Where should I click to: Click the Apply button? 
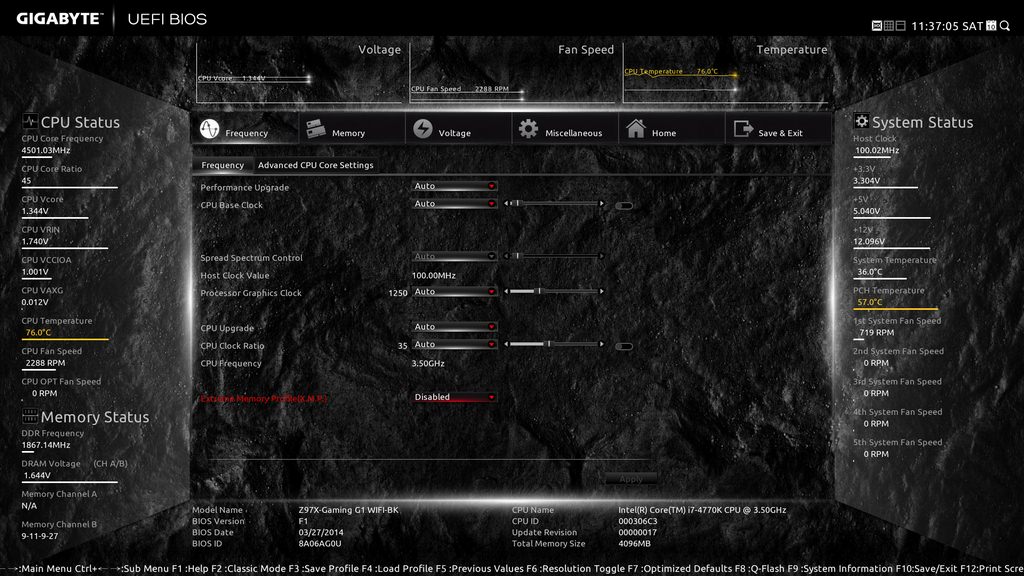click(630, 479)
